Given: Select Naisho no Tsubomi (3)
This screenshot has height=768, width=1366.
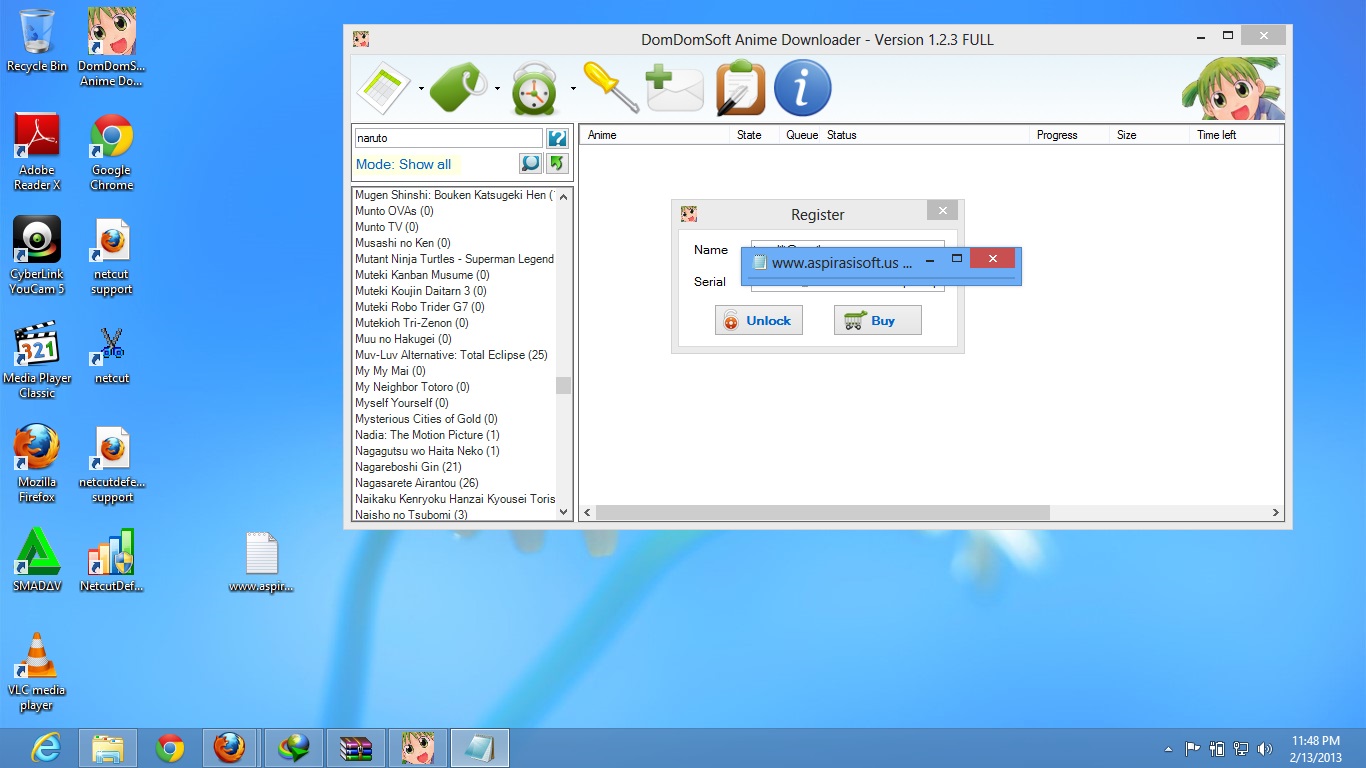Looking at the screenshot, I should tap(411, 515).
